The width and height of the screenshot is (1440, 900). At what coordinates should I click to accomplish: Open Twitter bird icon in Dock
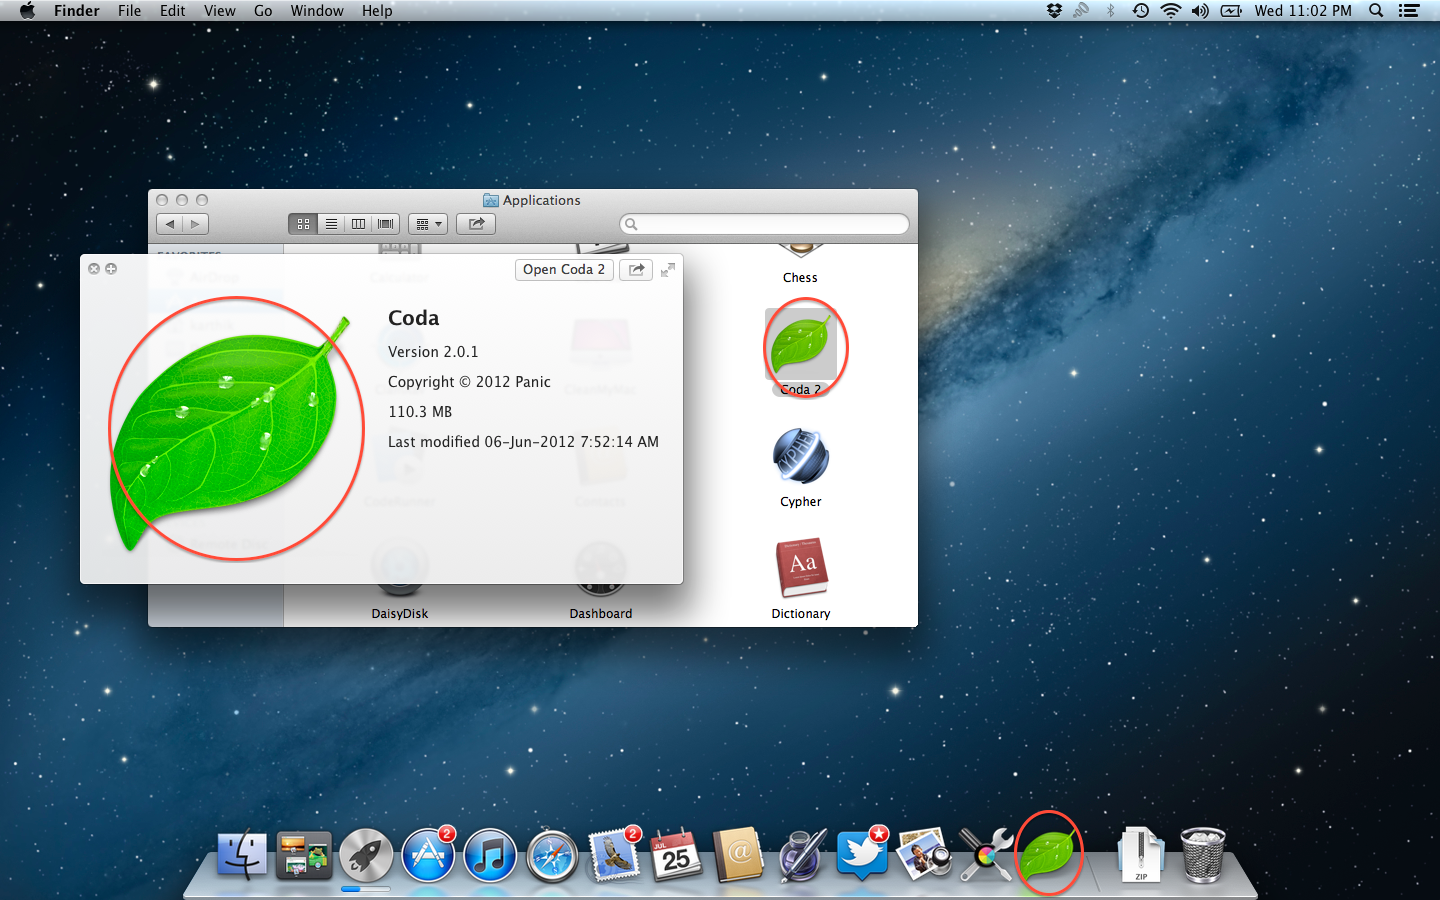(862, 856)
